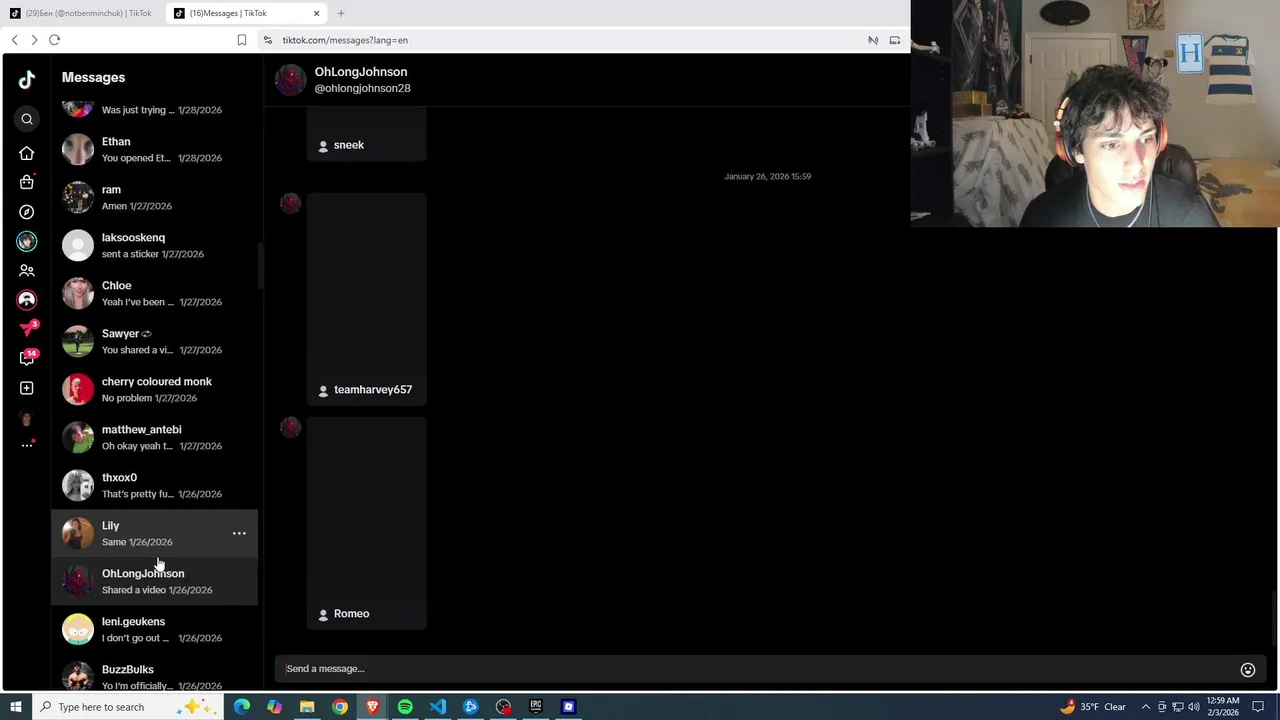1280x720 pixels.
Task: Open the Lily conversation
Action: [155, 534]
